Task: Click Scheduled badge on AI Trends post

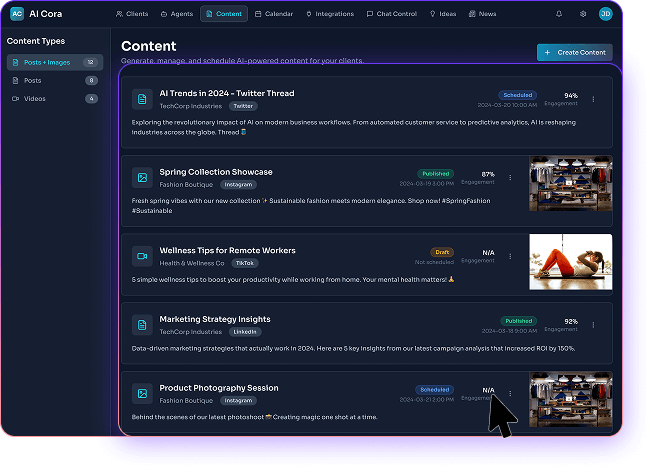Action: [x=518, y=95]
